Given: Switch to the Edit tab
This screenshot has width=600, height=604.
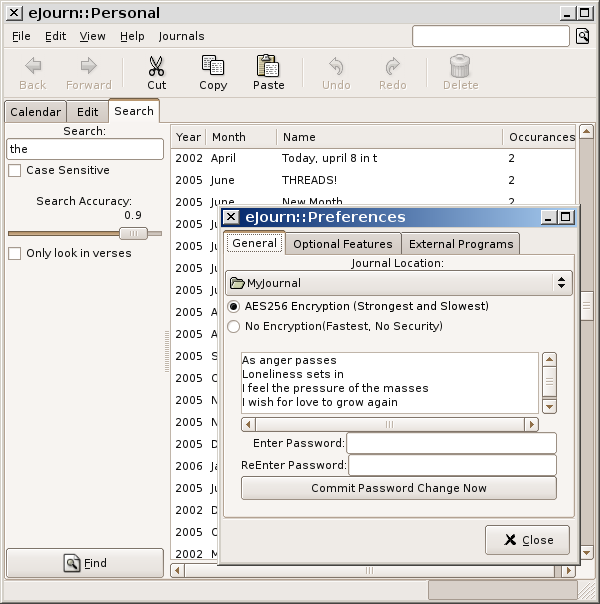Looking at the screenshot, I should (x=87, y=112).
